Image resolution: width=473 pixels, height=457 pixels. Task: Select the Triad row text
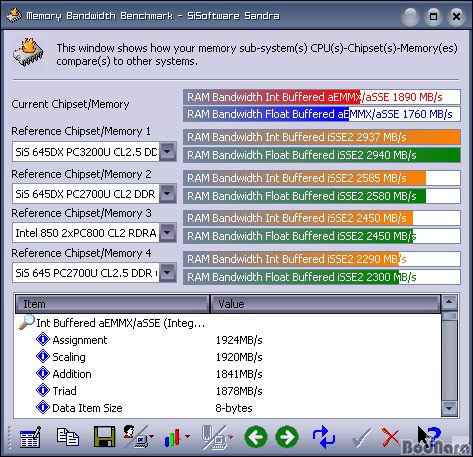tap(65, 391)
